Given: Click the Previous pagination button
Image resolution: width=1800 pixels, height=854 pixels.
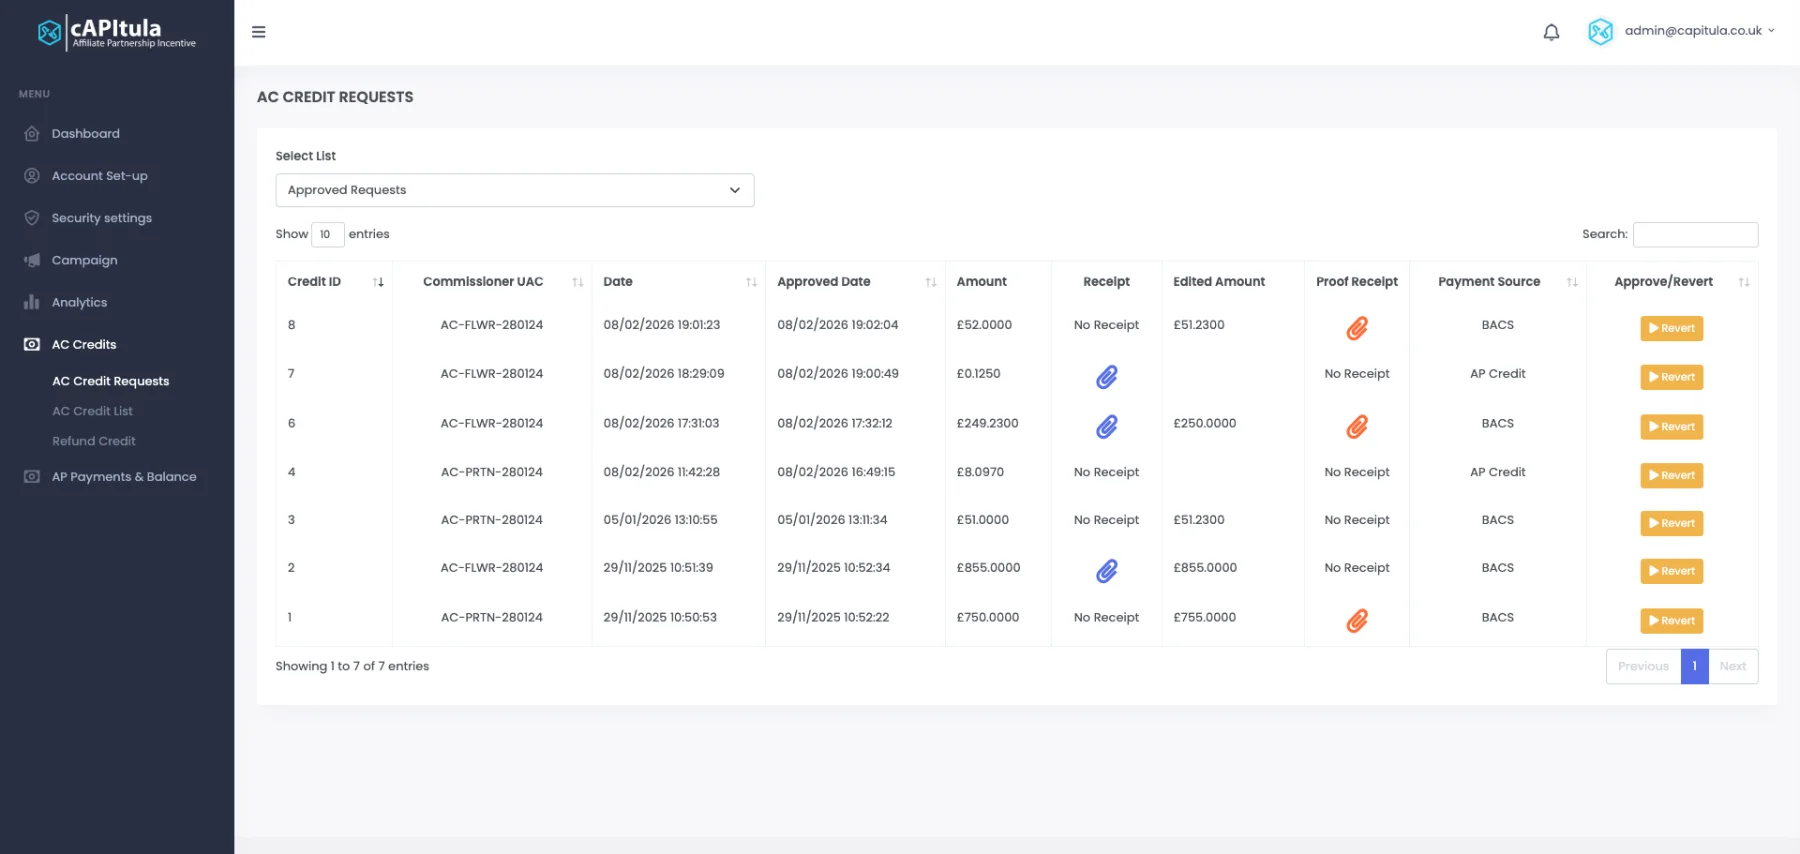Looking at the screenshot, I should tap(1643, 666).
